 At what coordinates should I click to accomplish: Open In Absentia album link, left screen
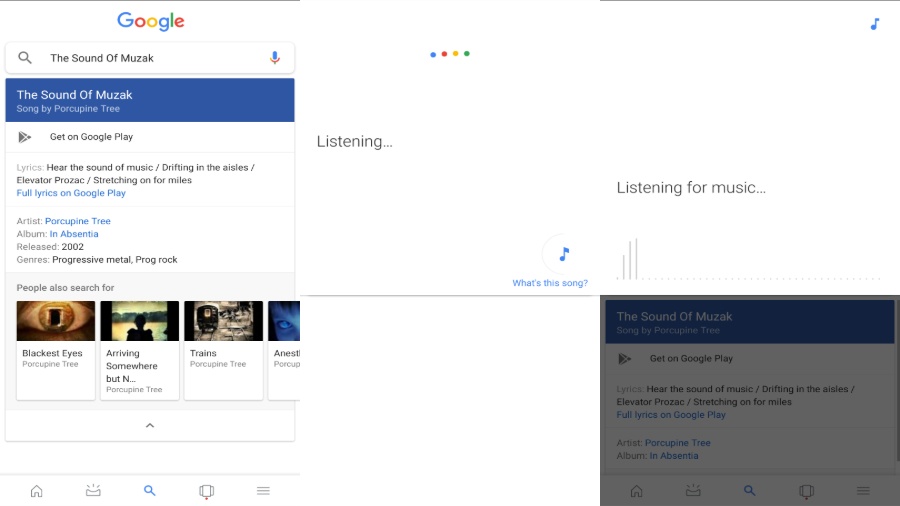(74, 234)
